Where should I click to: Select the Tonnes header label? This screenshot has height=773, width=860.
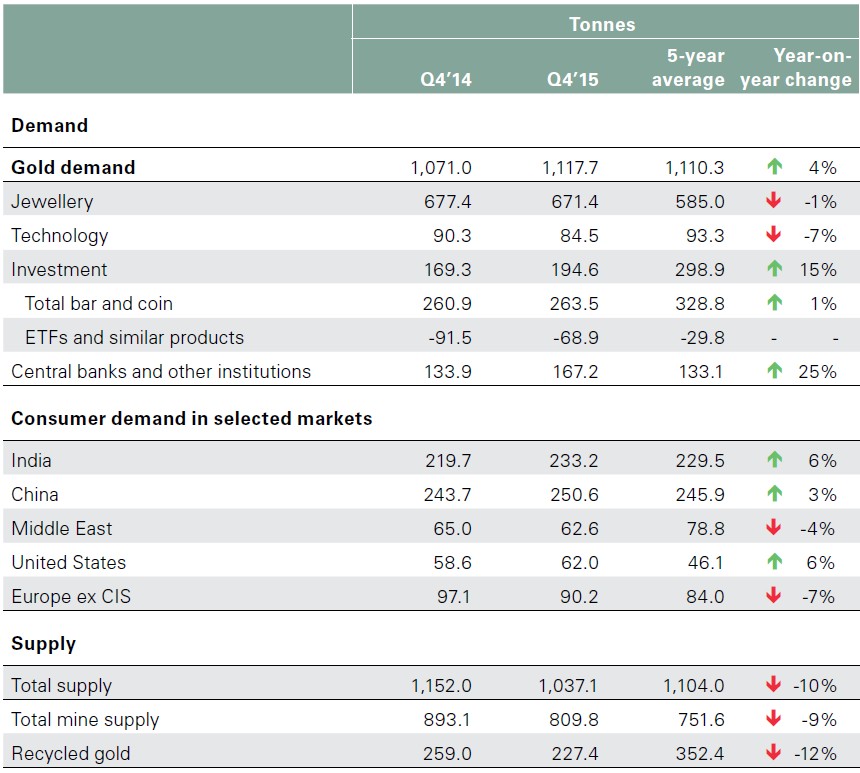click(602, 24)
